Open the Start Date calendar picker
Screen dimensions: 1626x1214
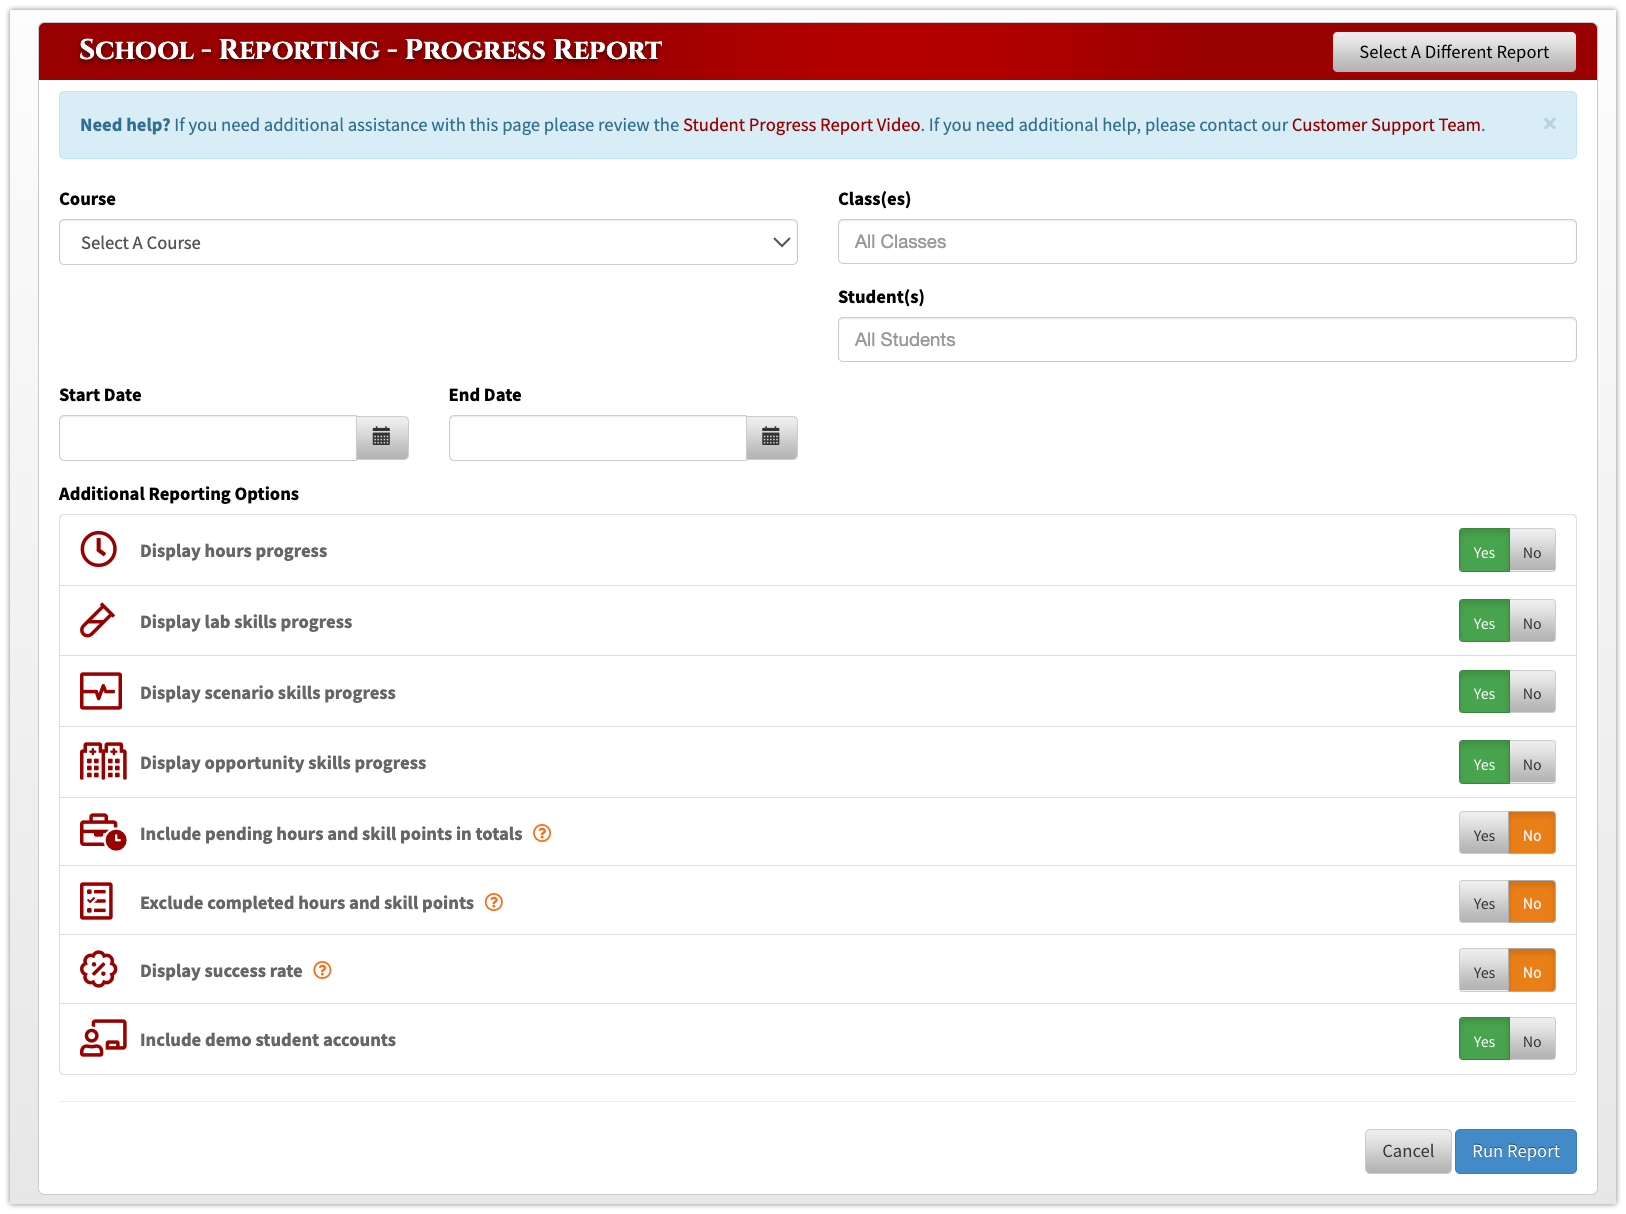click(381, 437)
